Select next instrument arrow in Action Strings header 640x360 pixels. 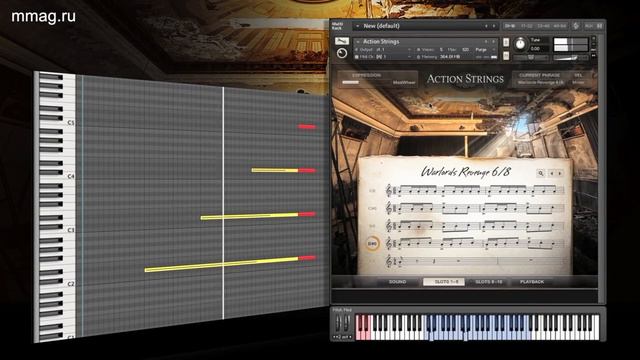pos(494,42)
